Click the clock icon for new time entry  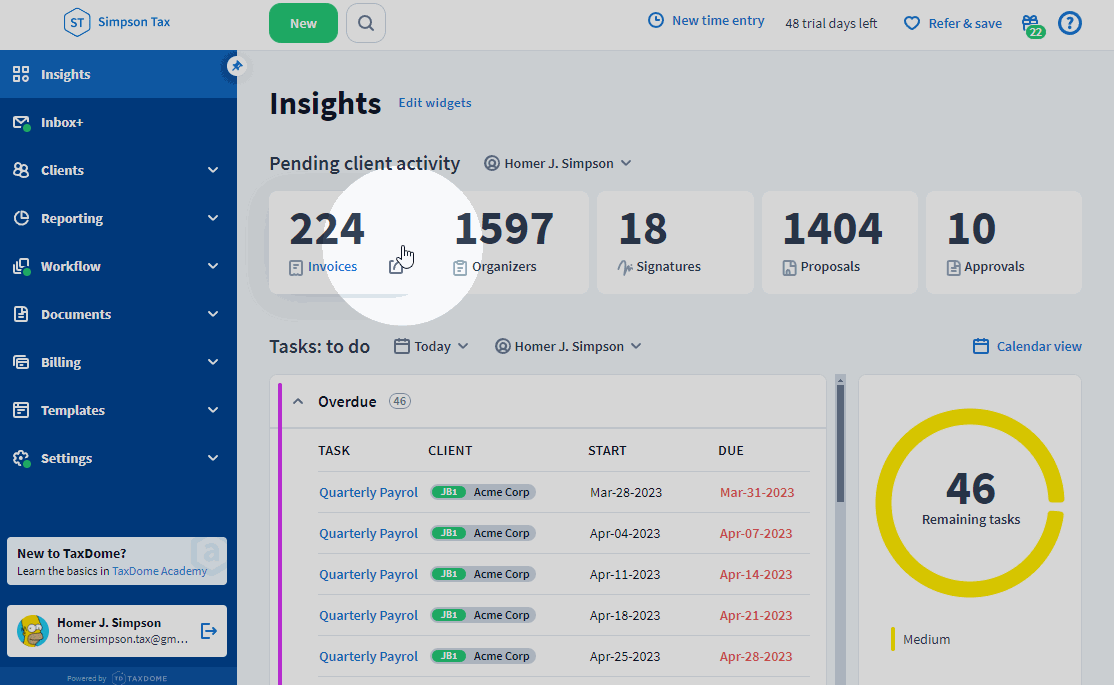pyautogui.click(x=656, y=21)
